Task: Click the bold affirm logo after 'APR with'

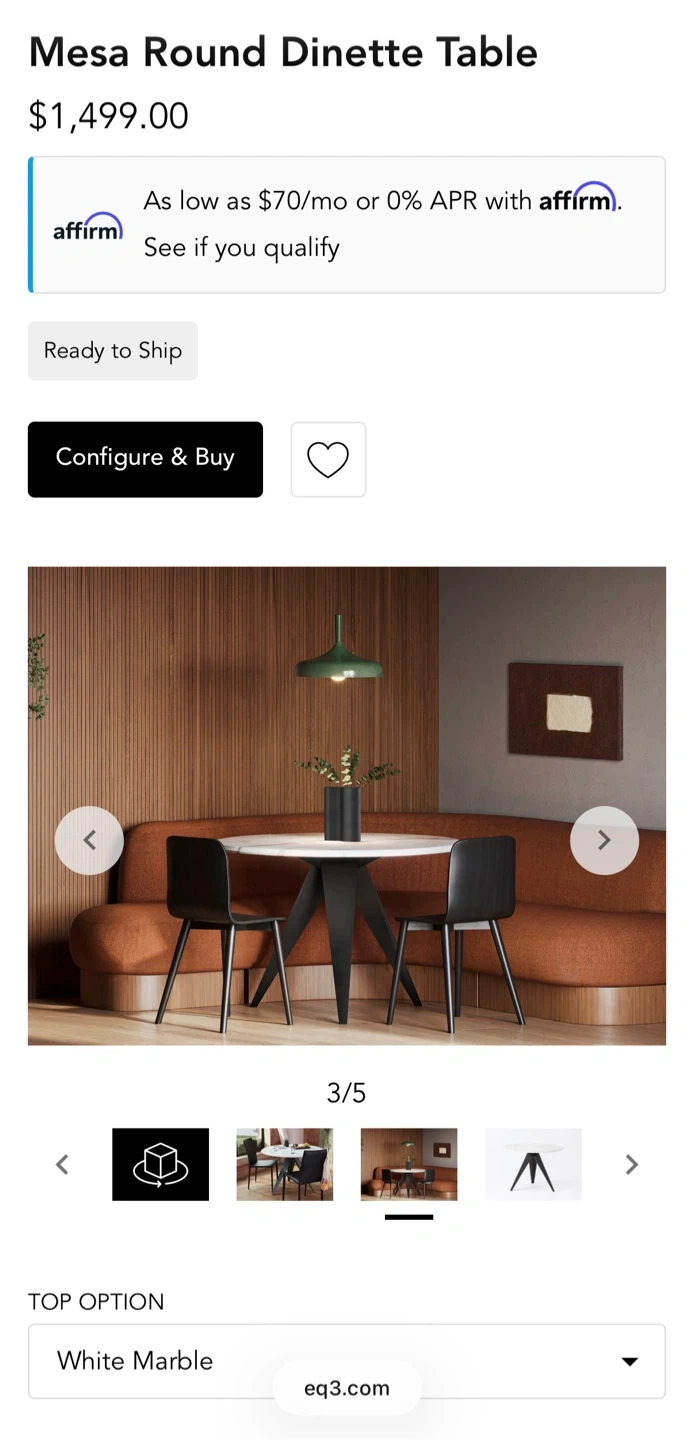Action: coord(577,198)
